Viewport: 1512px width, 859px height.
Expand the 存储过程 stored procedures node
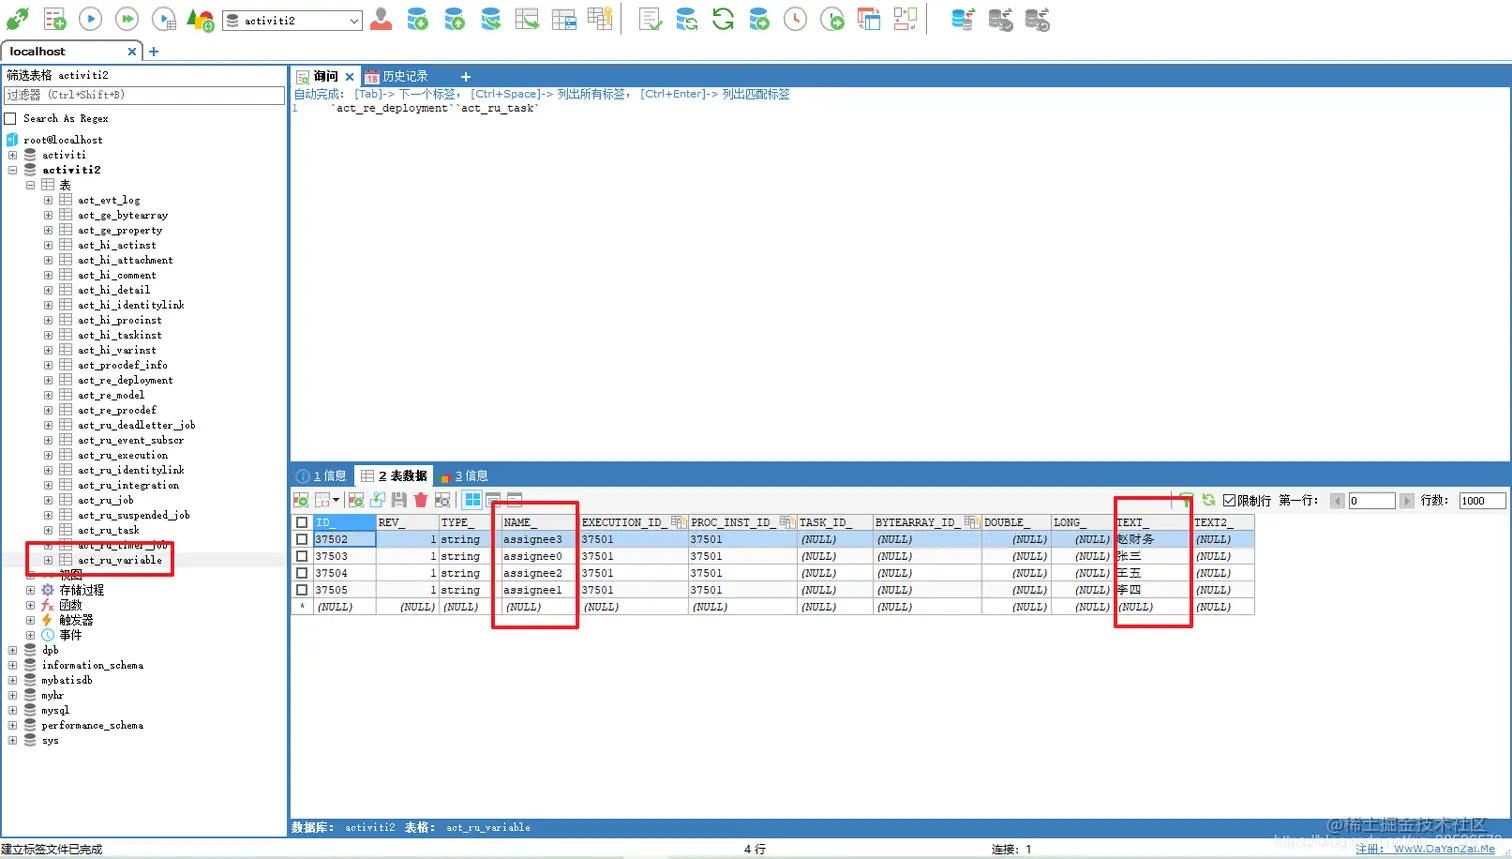(30, 590)
